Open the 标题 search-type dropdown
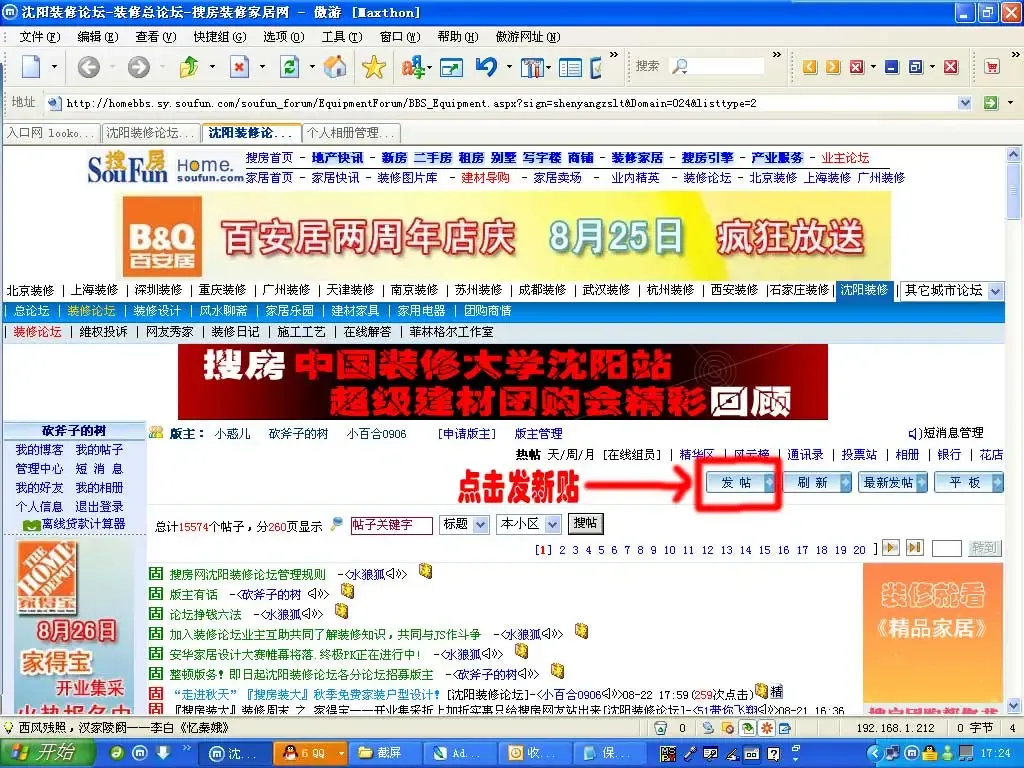Viewport: 1024px width, 768px height. [x=481, y=524]
